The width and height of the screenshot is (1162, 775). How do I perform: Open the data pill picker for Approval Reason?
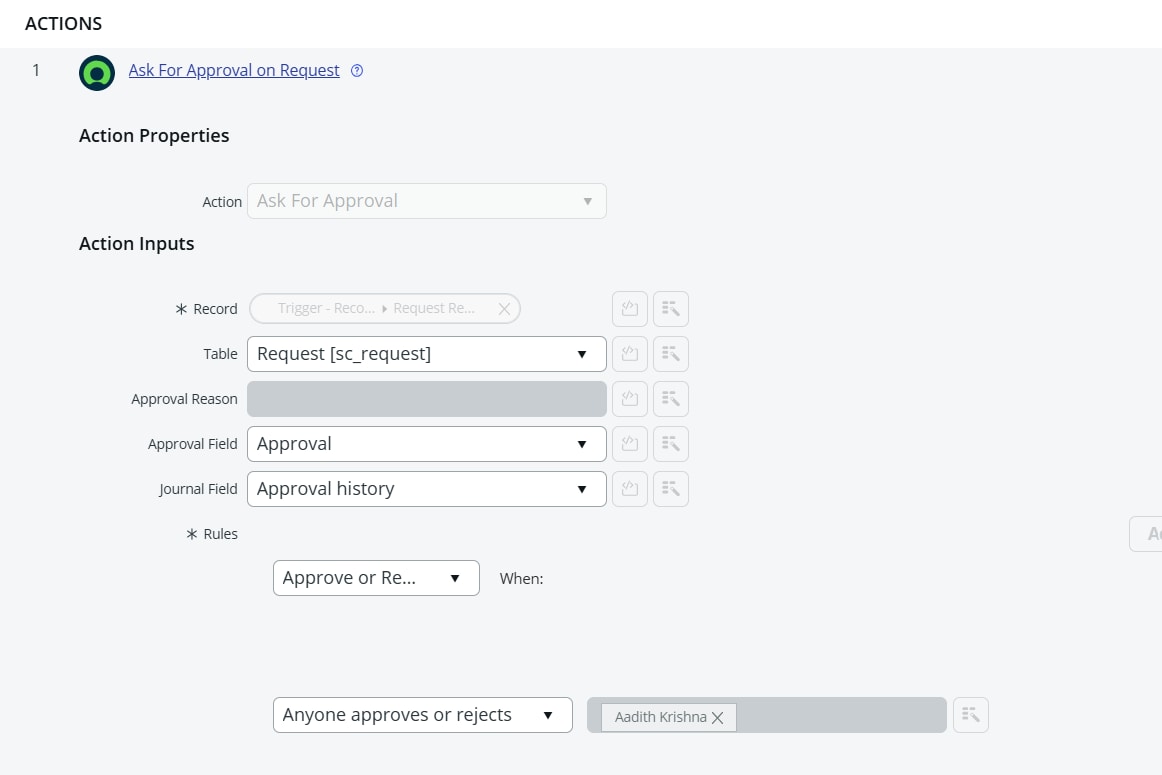click(671, 398)
